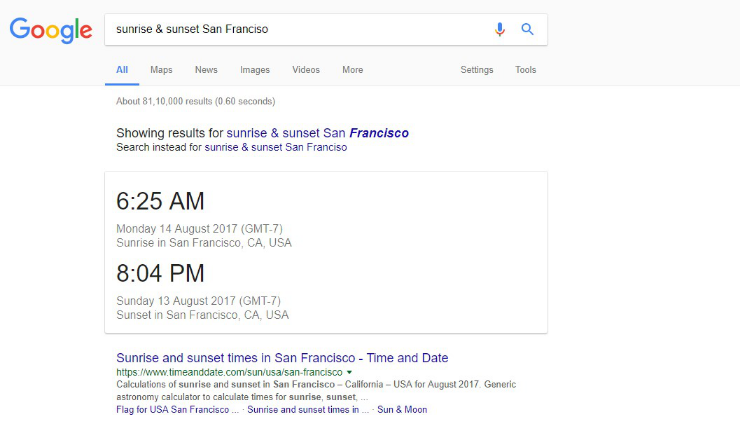Click the microphone voice search icon
740x433 pixels.
coord(499,29)
